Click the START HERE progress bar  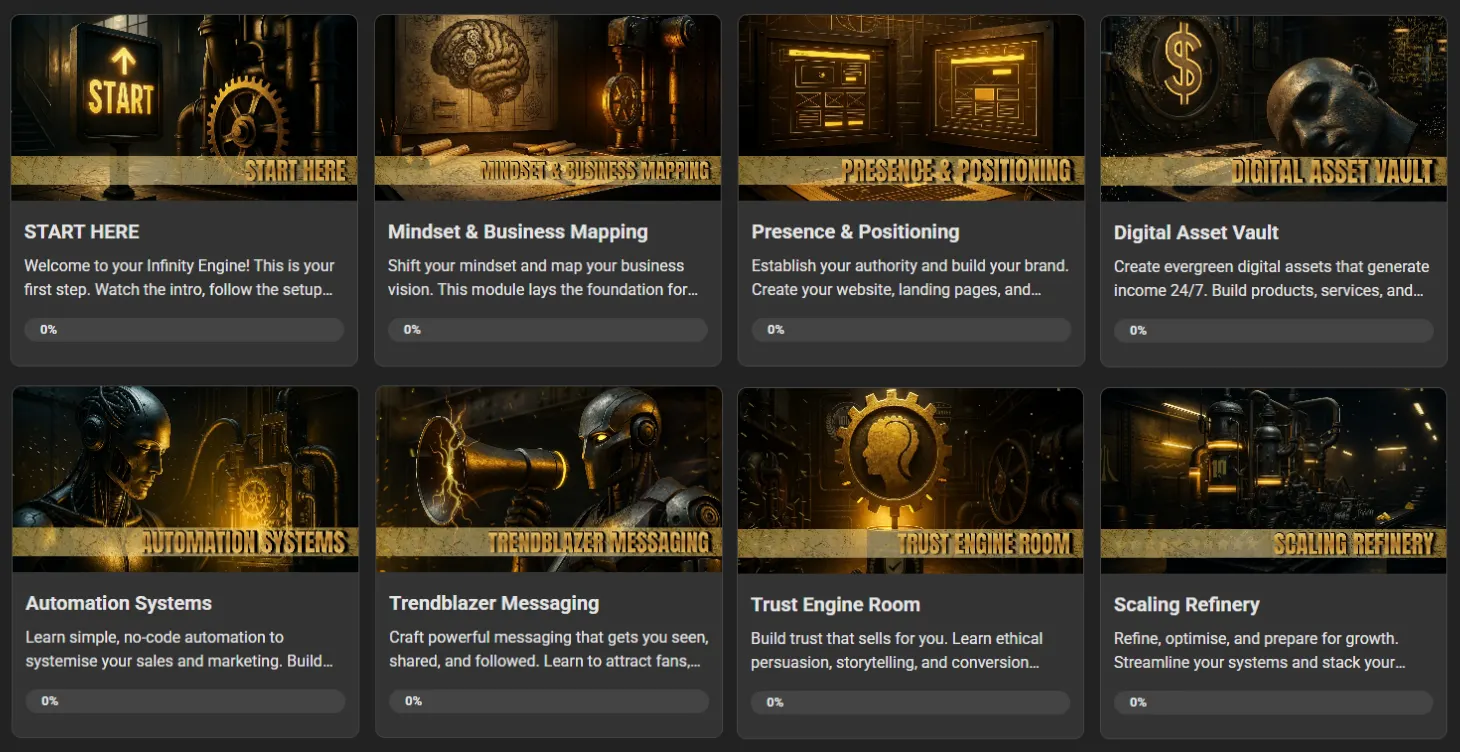[184, 330]
